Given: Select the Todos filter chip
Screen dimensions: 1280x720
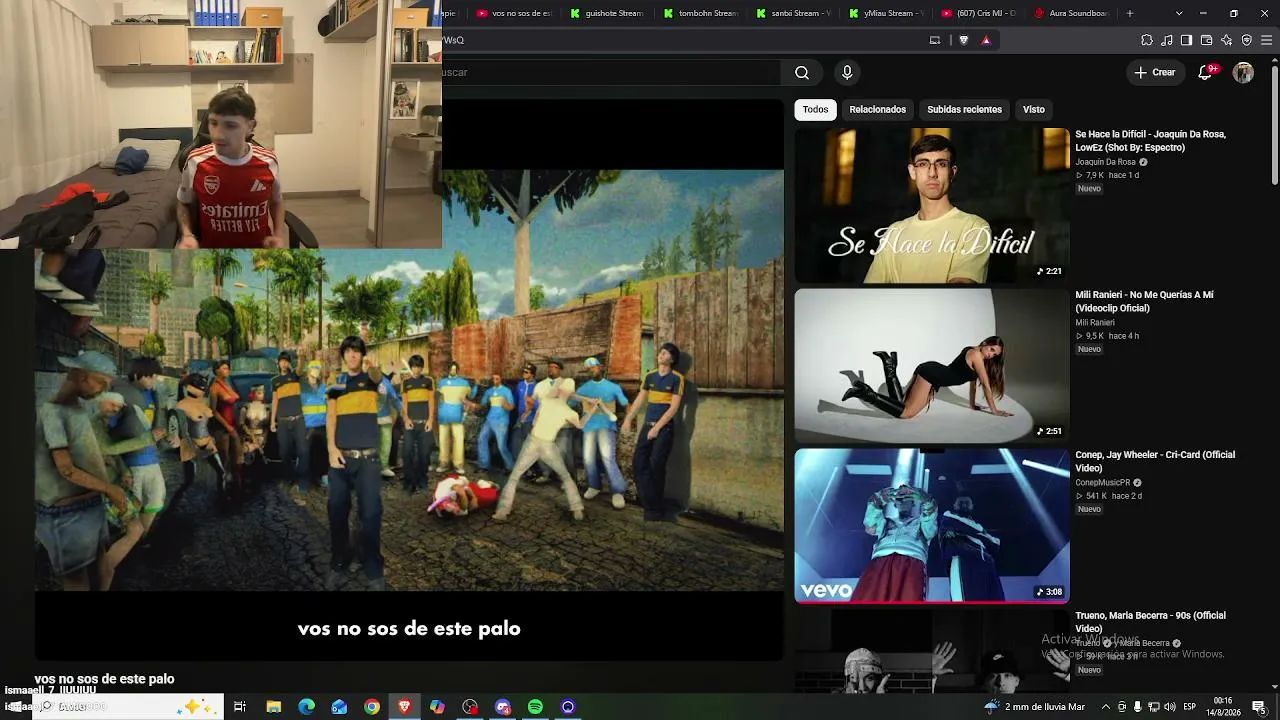Looking at the screenshot, I should click(815, 109).
